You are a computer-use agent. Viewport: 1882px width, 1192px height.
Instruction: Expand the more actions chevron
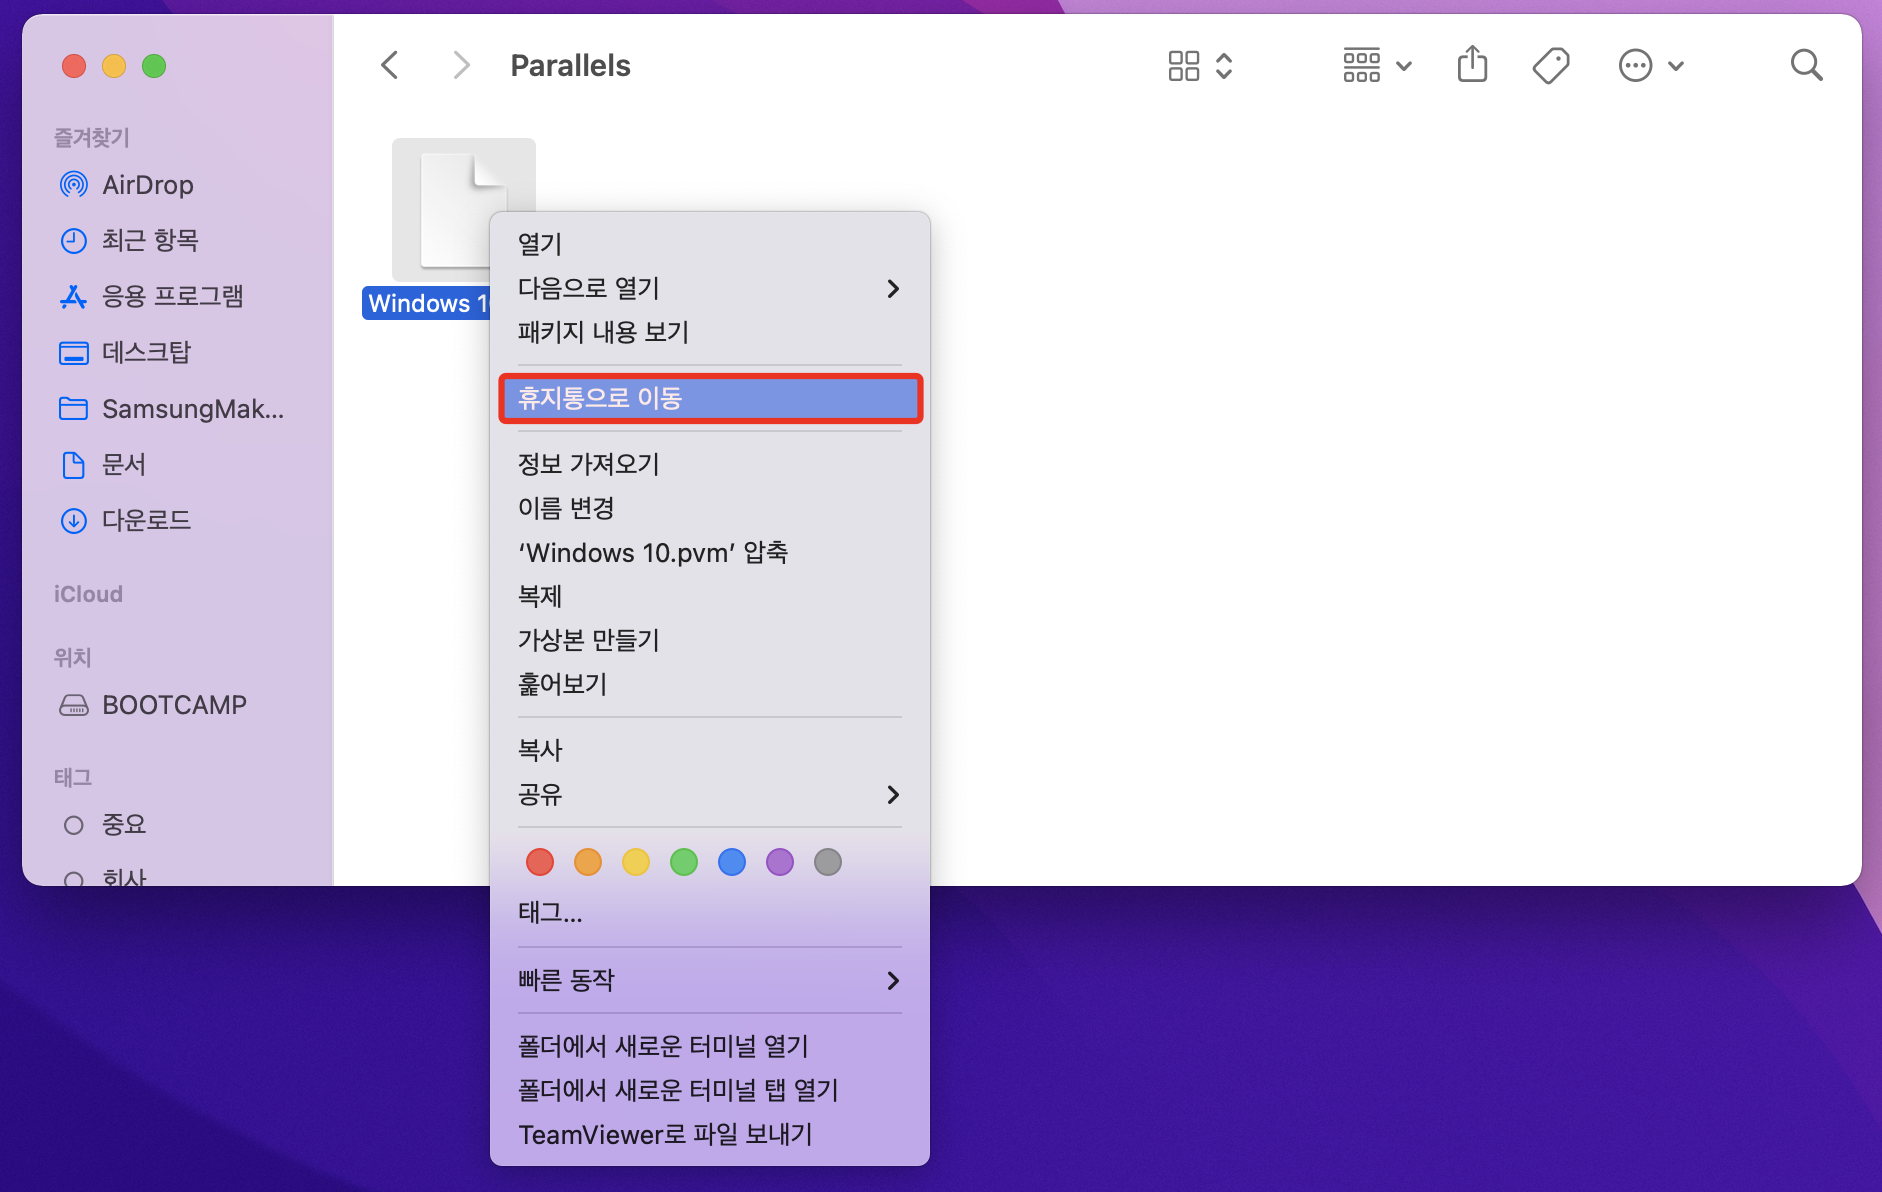(1677, 66)
